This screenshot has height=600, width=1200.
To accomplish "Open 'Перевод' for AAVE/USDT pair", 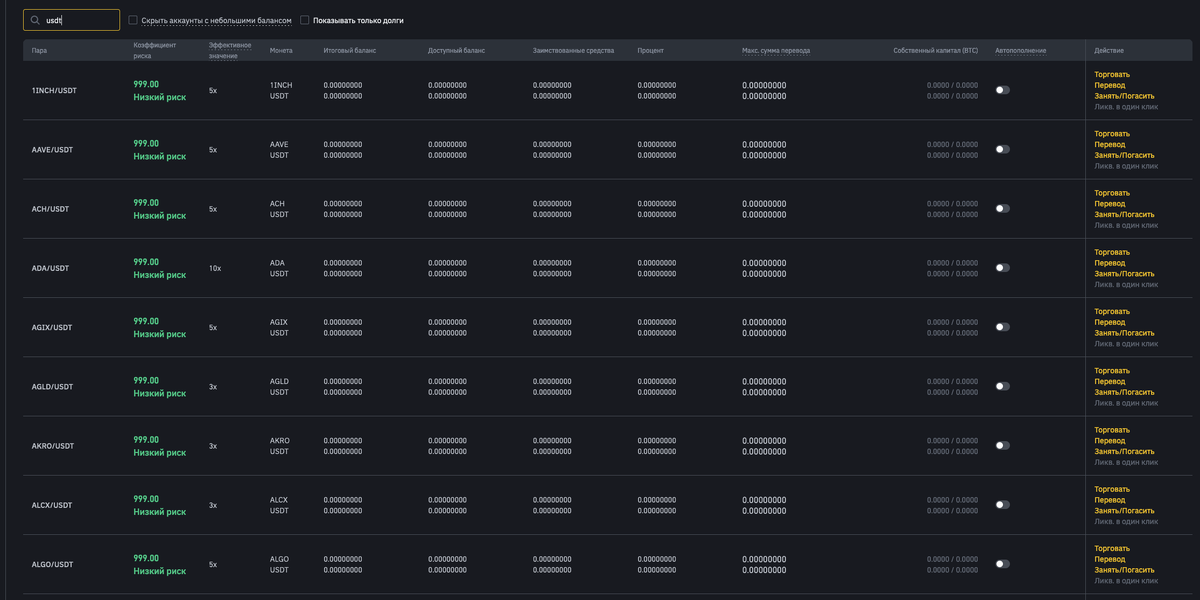I will [x=1110, y=144].
